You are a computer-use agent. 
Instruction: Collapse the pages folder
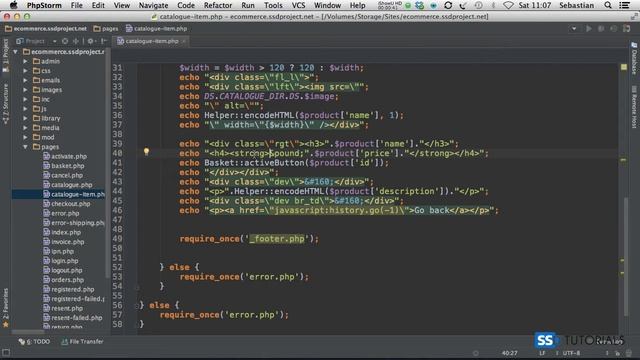tap(25, 147)
